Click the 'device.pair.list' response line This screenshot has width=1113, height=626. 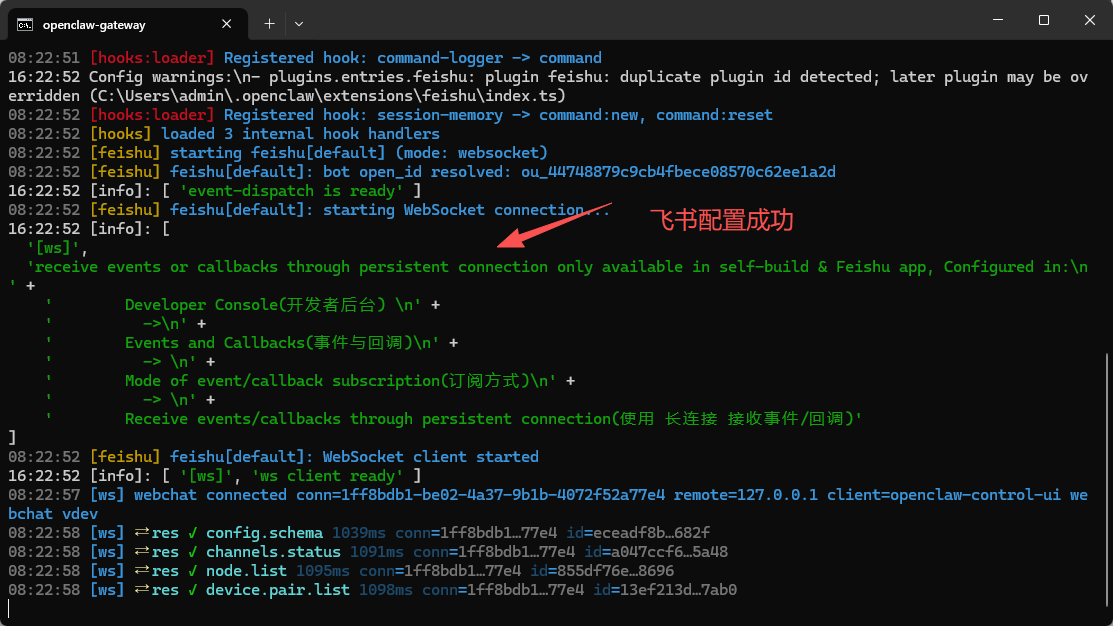[373, 591]
